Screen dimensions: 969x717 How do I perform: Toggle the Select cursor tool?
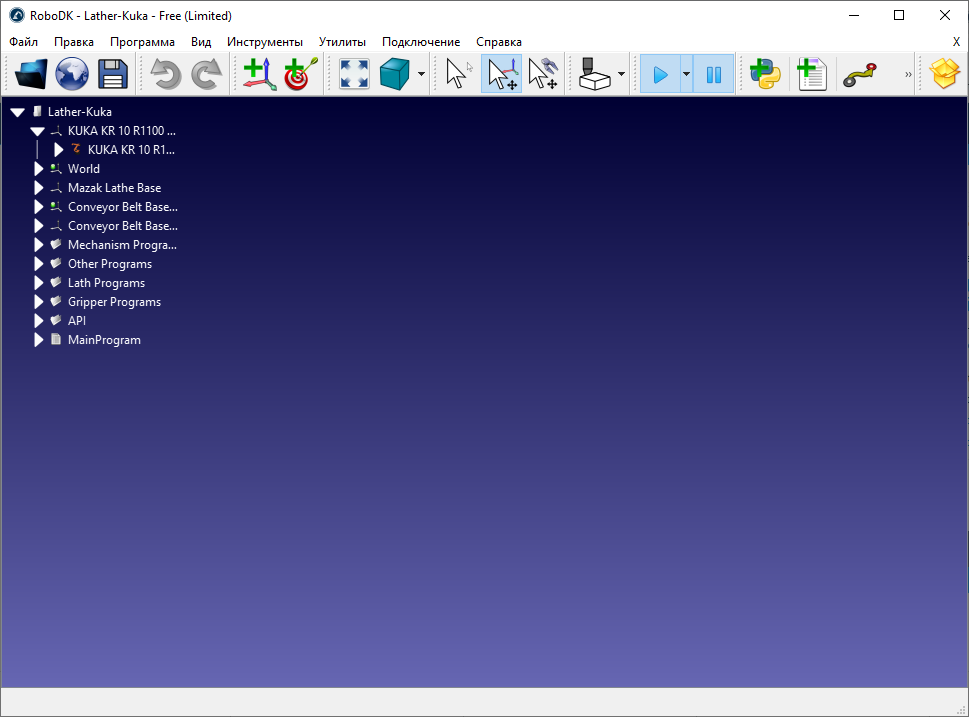pyautogui.click(x=459, y=74)
